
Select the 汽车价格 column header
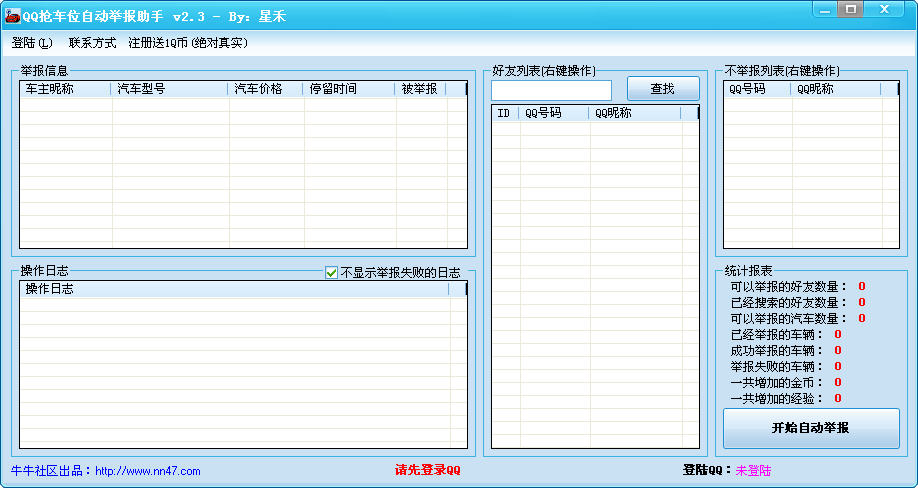[265, 89]
